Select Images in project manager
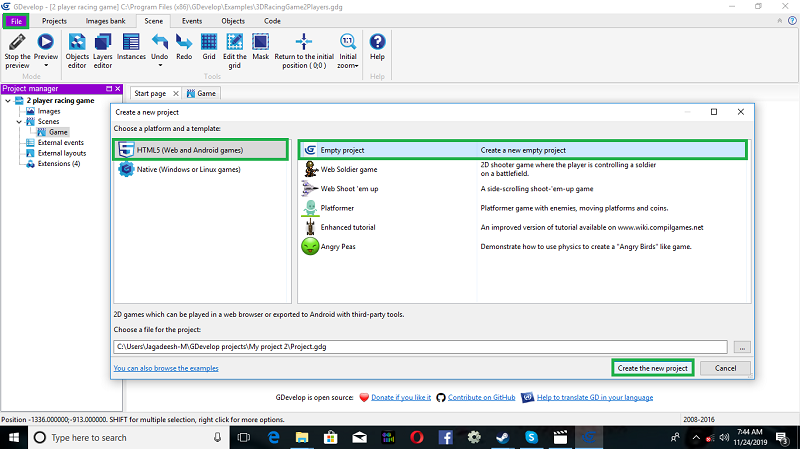The image size is (800, 449). pos(48,111)
